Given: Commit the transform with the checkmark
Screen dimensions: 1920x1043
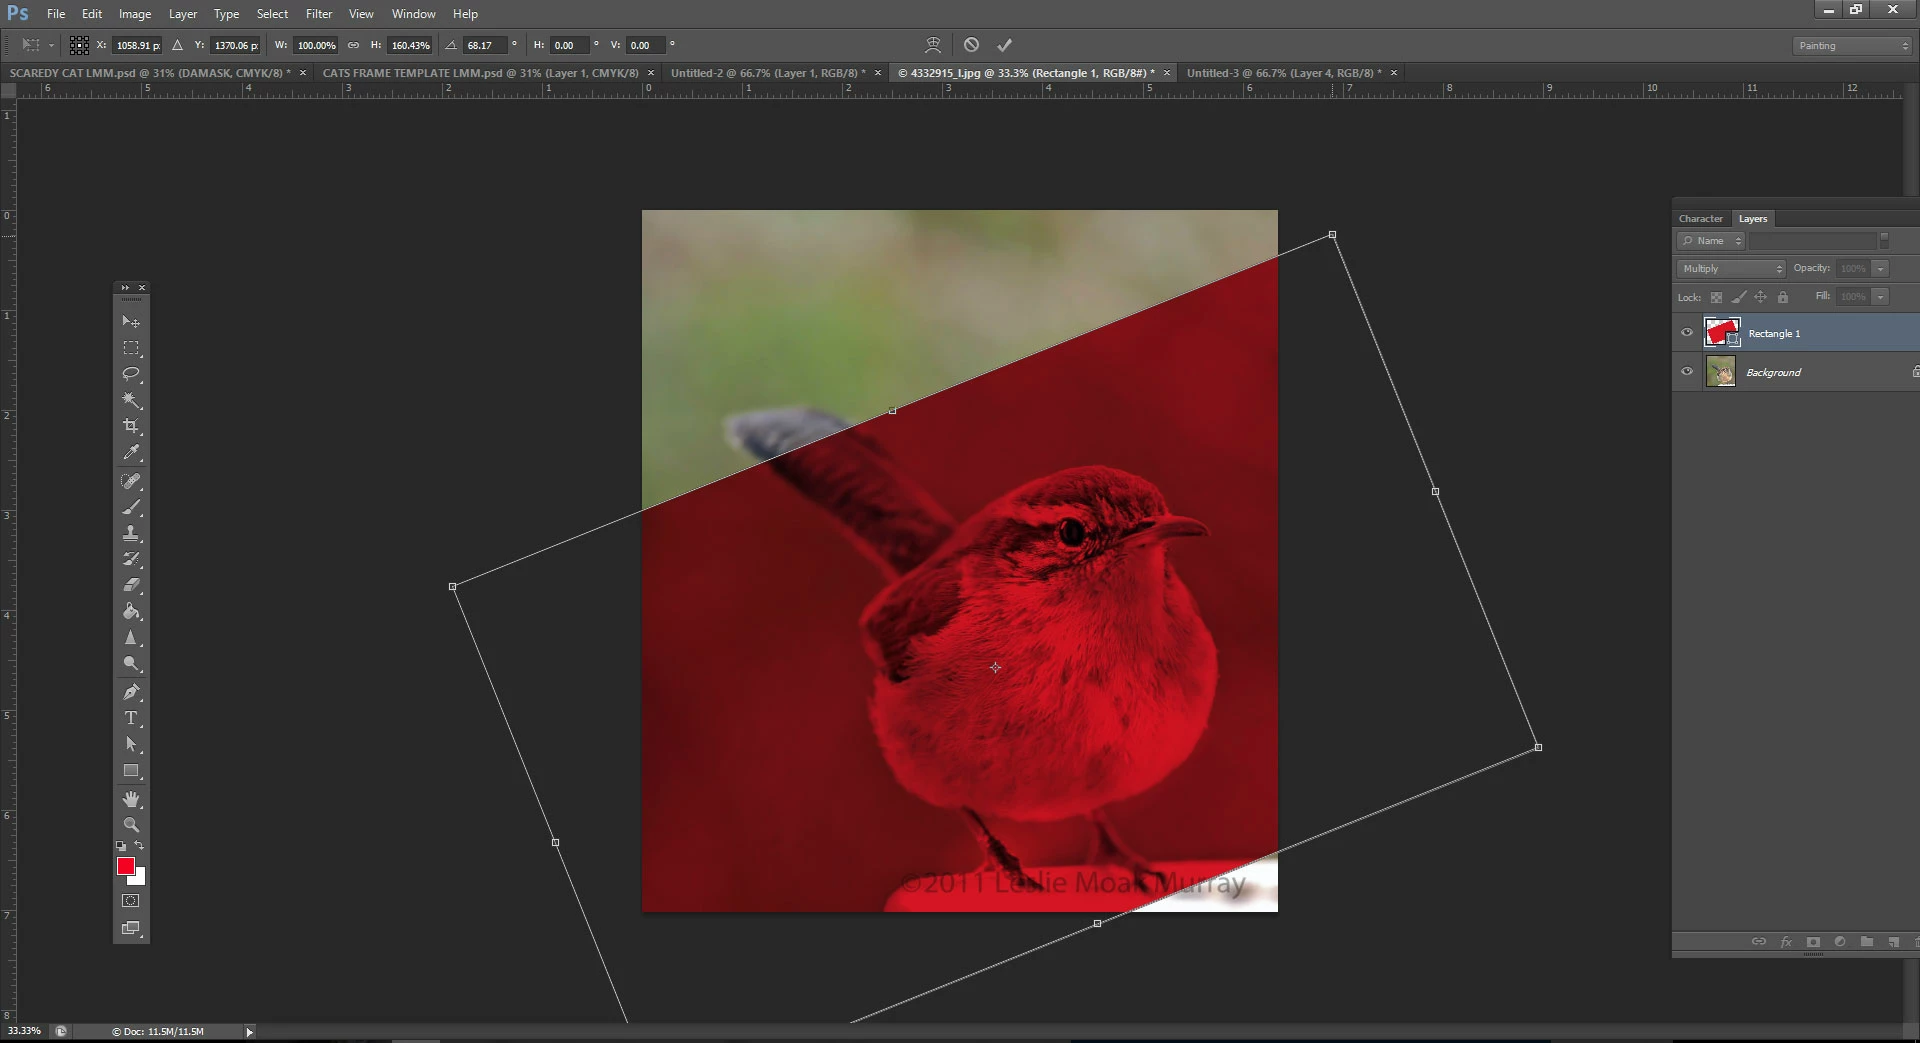Looking at the screenshot, I should click(1005, 45).
